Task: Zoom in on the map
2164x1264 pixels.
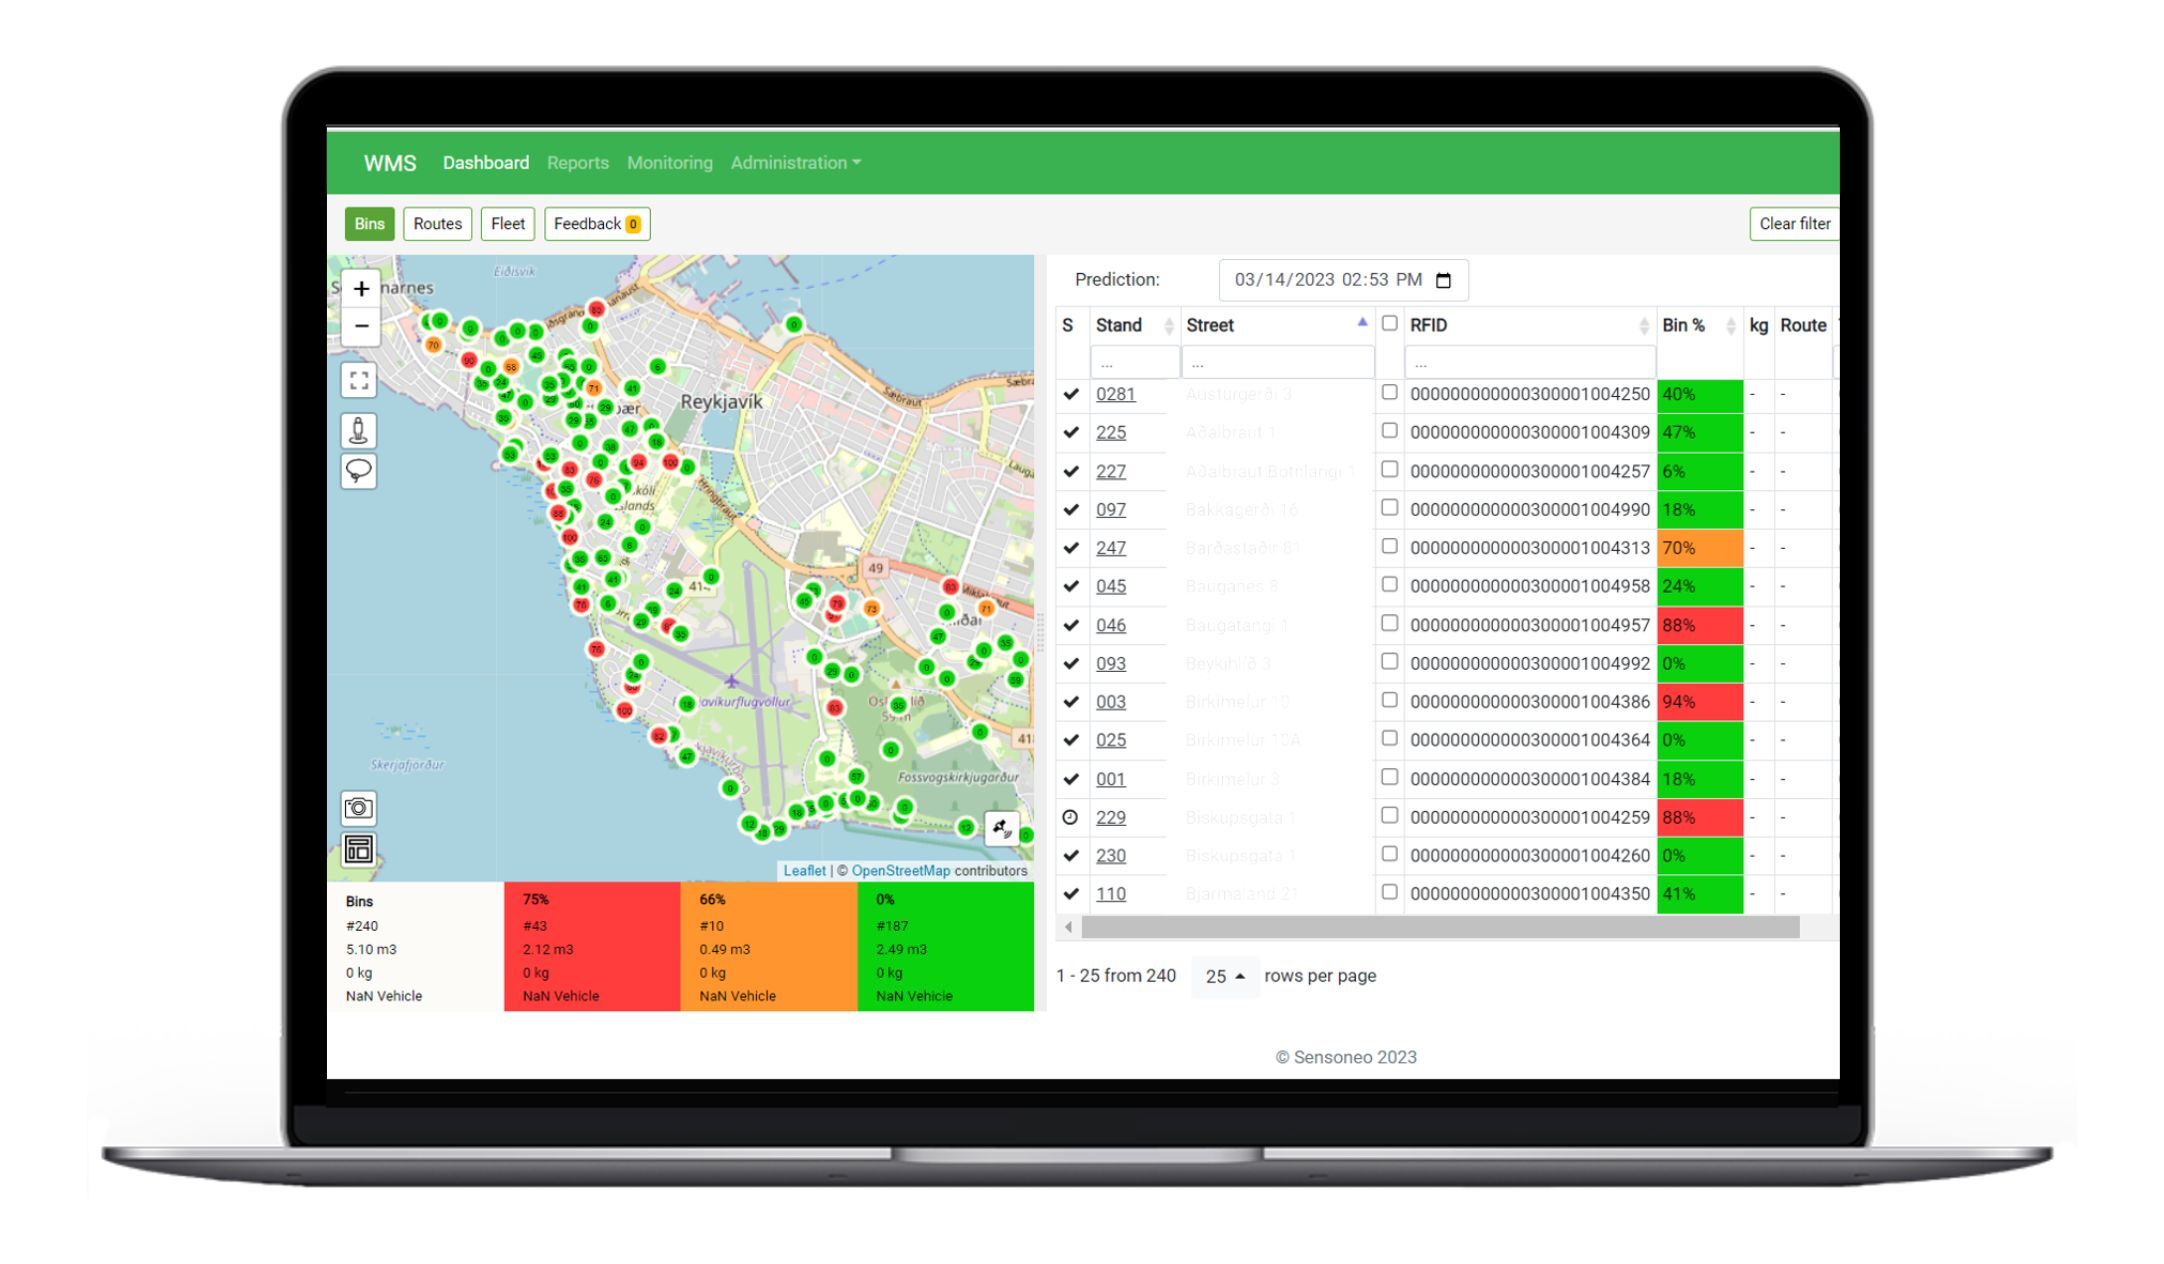Action: point(361,289)
